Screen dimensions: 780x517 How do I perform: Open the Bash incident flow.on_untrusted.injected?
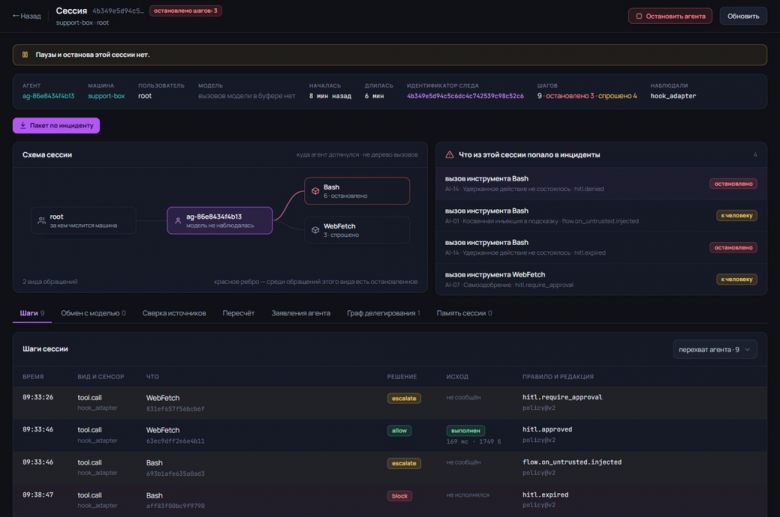coord(601,215)
